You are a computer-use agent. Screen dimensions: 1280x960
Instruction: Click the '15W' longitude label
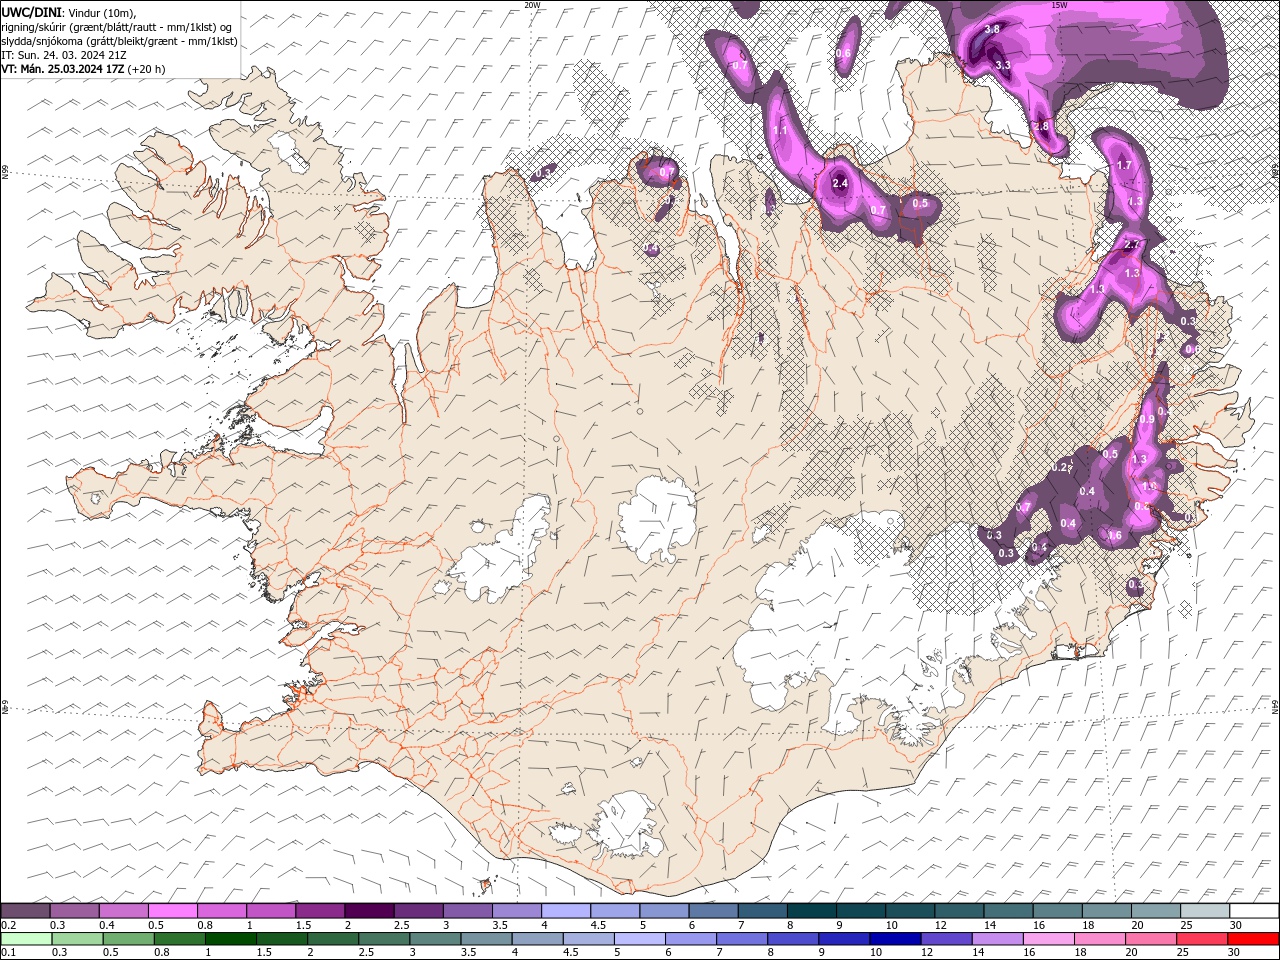pyautogui.click(x=1059, y=5)
